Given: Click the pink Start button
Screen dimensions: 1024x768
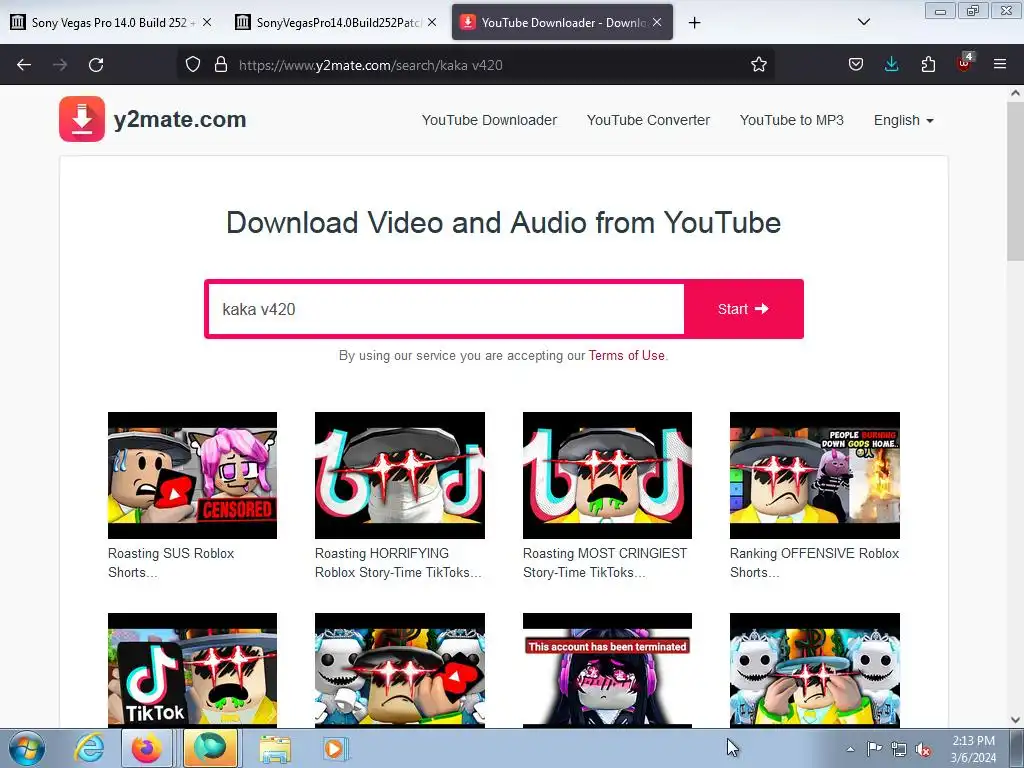Looking at the screenshot, I should click(x=743, y=309).
